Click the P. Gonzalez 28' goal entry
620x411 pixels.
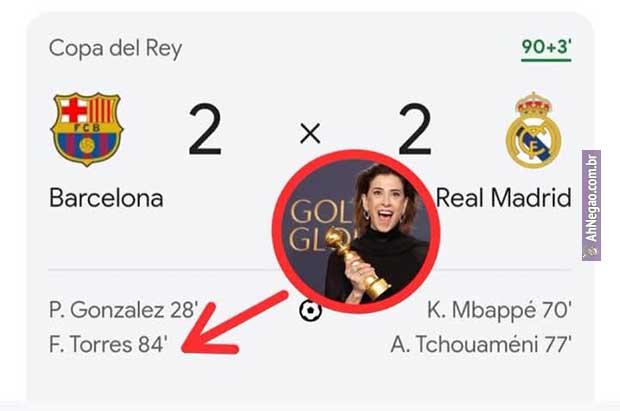123,310
